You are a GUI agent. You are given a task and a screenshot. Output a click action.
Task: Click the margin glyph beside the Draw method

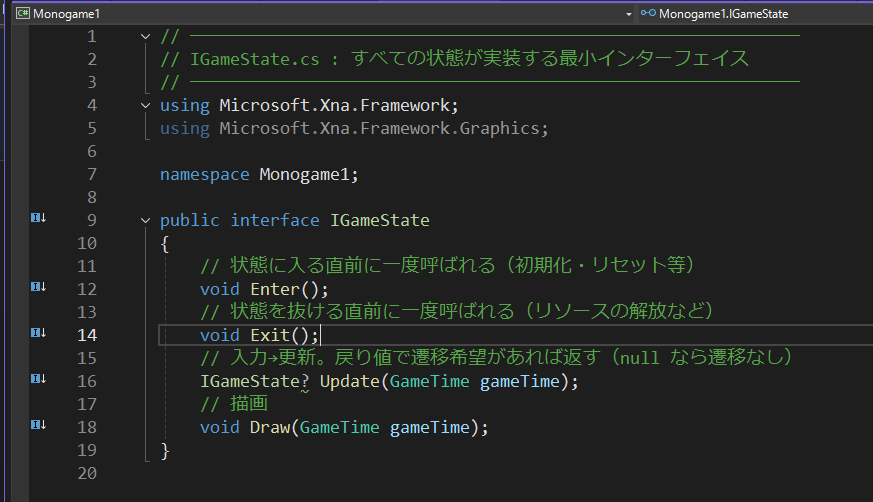click(x=38, y=425)
